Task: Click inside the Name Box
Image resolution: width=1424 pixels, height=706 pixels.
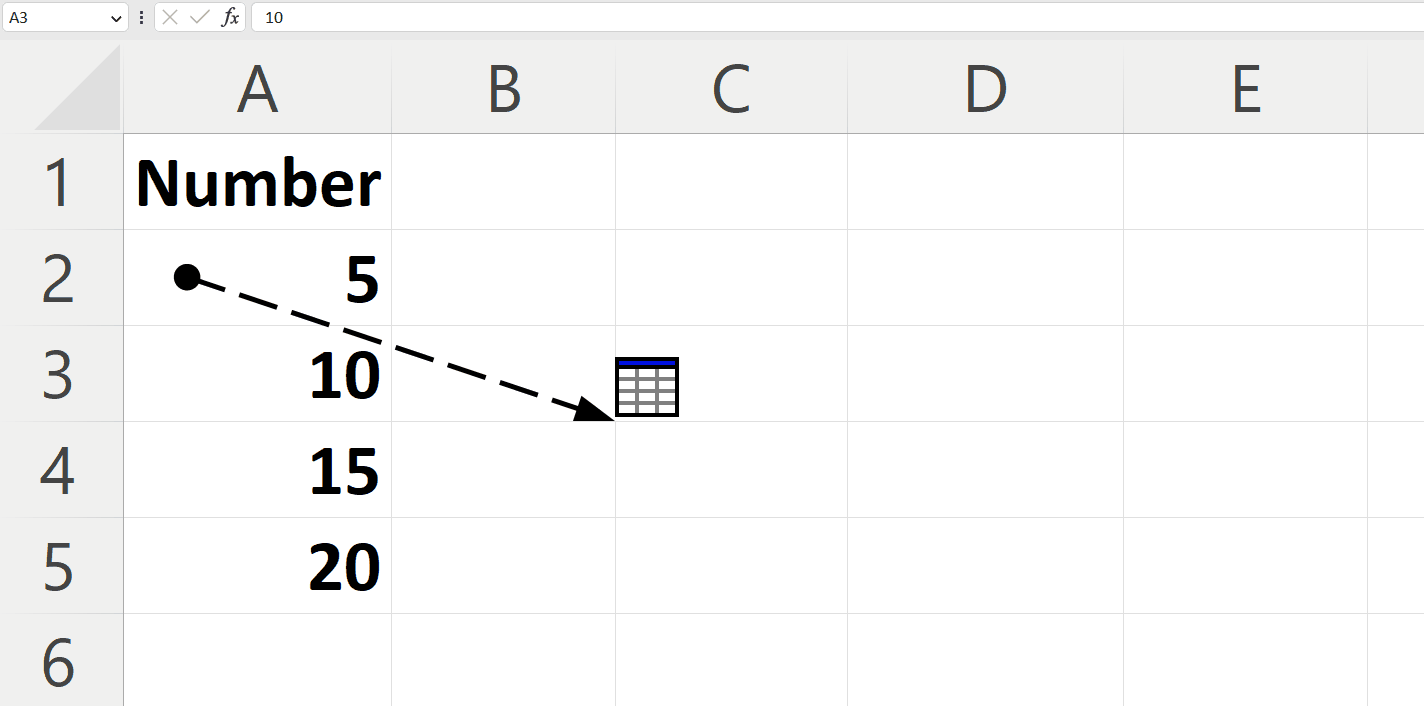Action: 55,17
